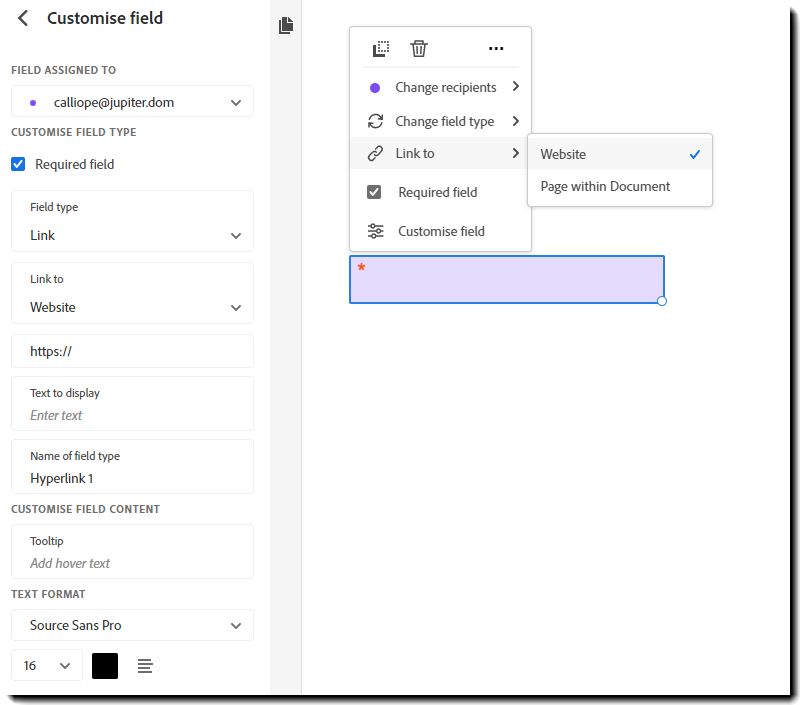
Task: Click the resize handle of link field
Action: [x=662, y=301]
